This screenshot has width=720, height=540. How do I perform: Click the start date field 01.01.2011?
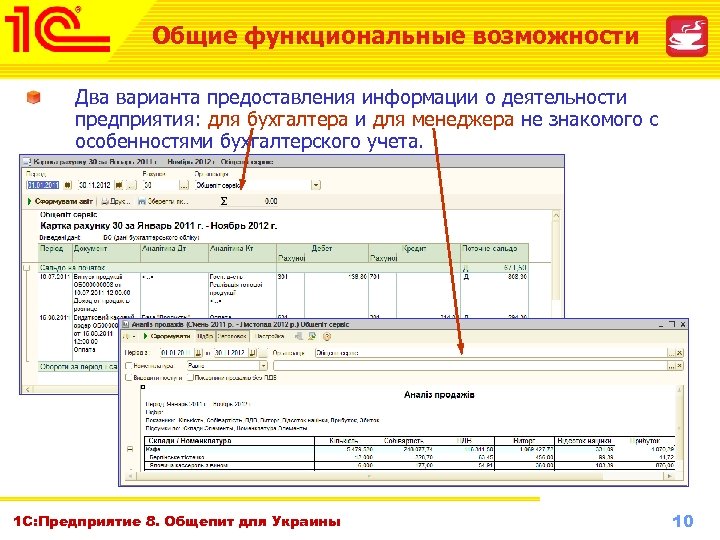coord(43,185)
